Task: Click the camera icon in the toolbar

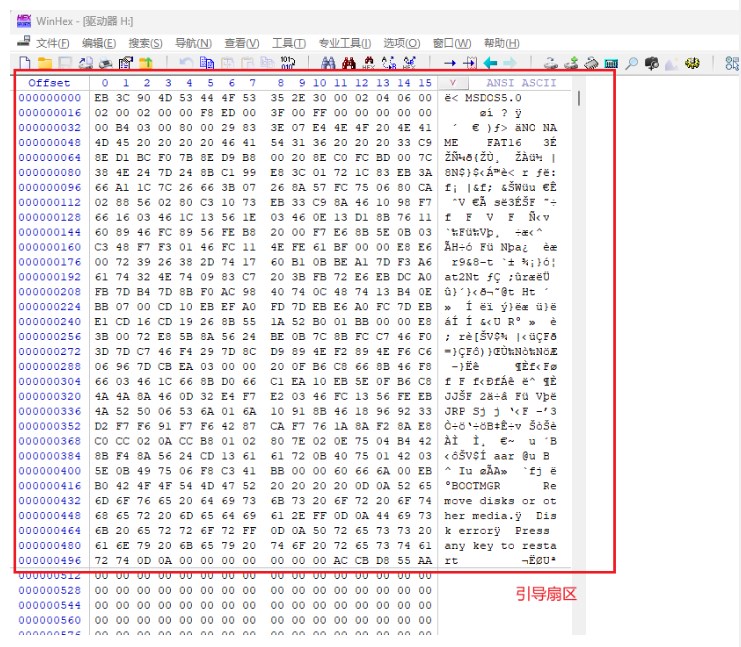Action: point(651,63)
